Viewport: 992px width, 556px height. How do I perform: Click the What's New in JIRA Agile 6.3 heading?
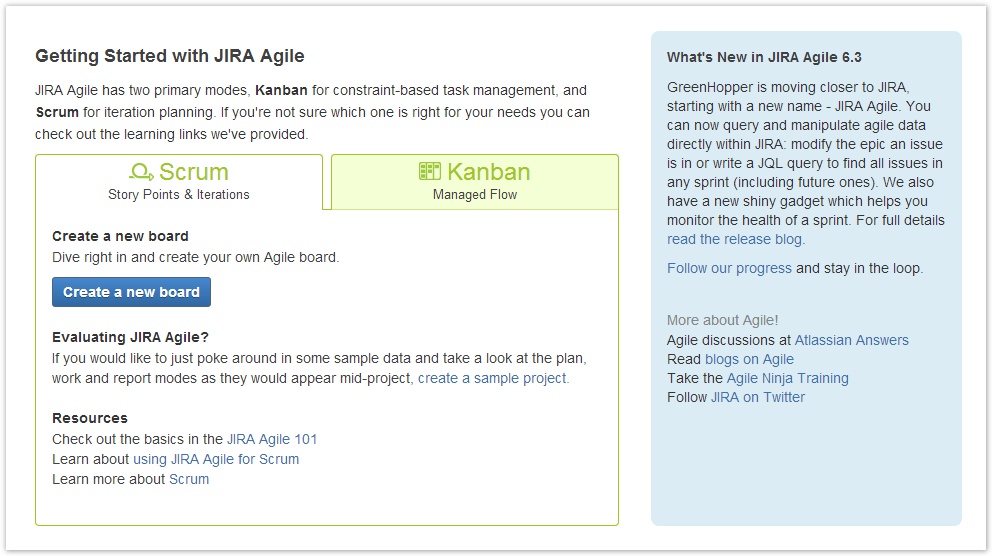coord(764,58)
